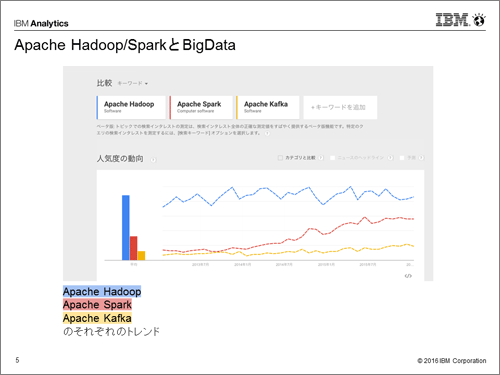
Task: Click the globe icon beside the IBM logo
Action: [x=479, y=20]
